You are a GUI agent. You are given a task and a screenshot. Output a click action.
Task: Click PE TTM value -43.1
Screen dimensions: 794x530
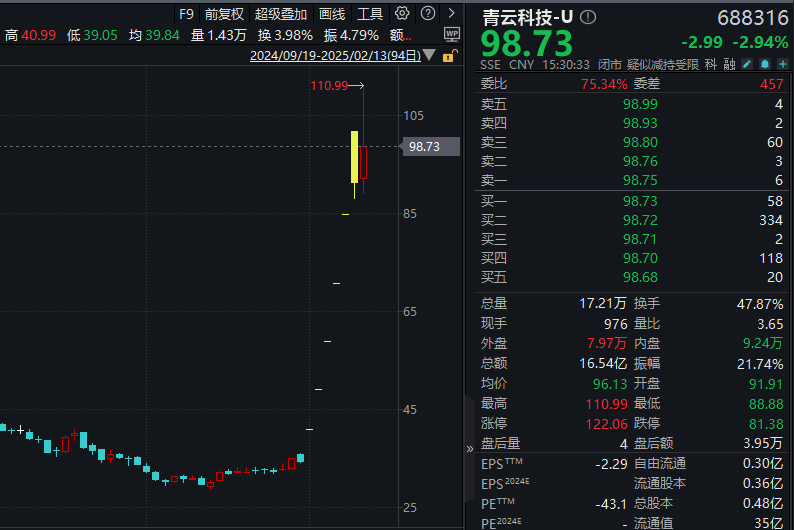pos(611,504)
